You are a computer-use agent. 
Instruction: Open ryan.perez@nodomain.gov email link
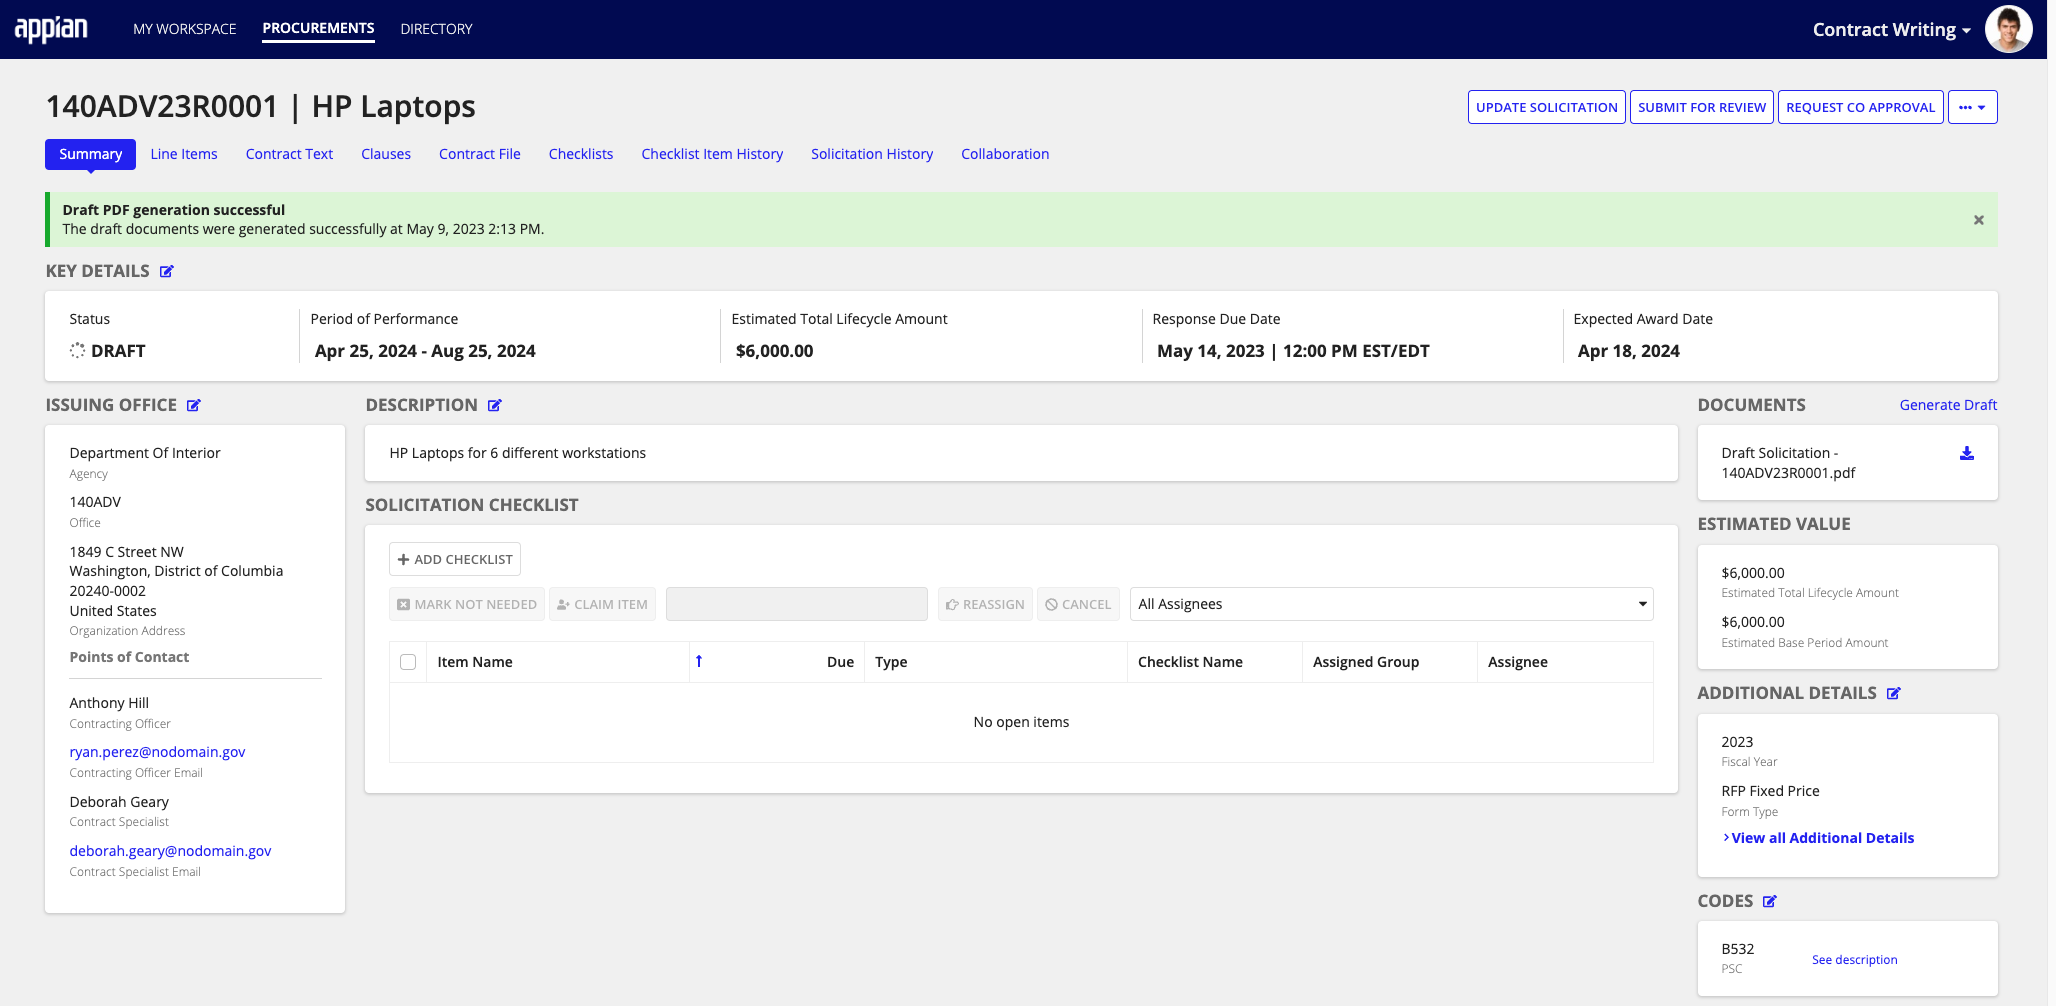[x=157, y=752]
